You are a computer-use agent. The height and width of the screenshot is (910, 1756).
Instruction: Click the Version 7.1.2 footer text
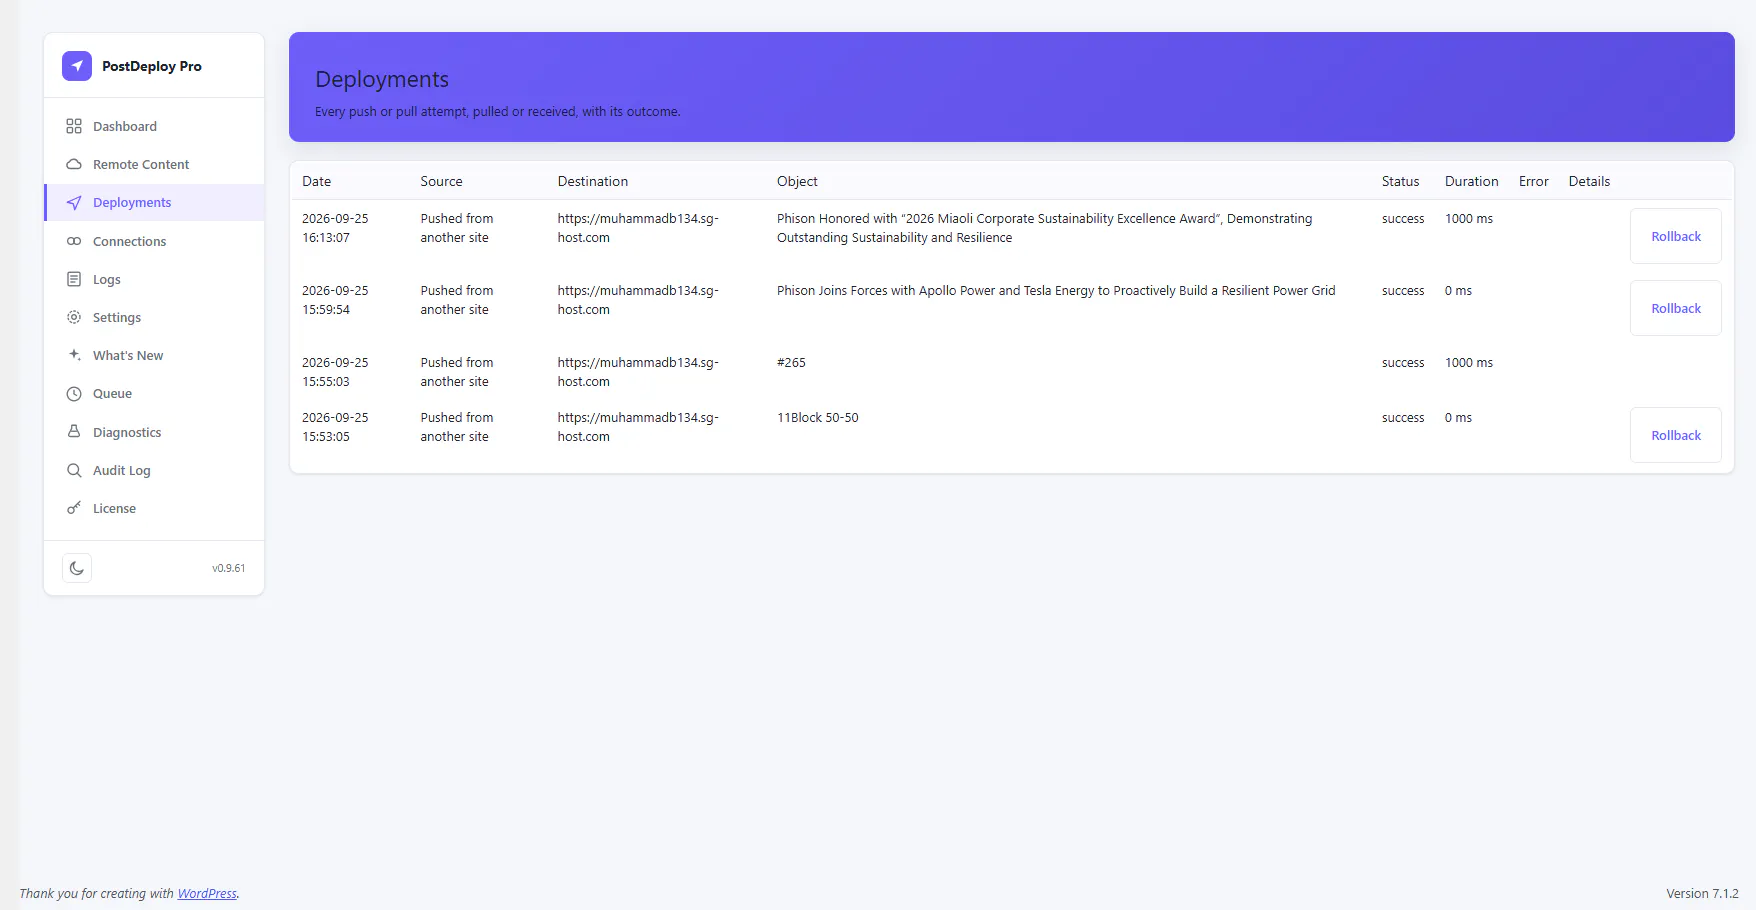1702,894
